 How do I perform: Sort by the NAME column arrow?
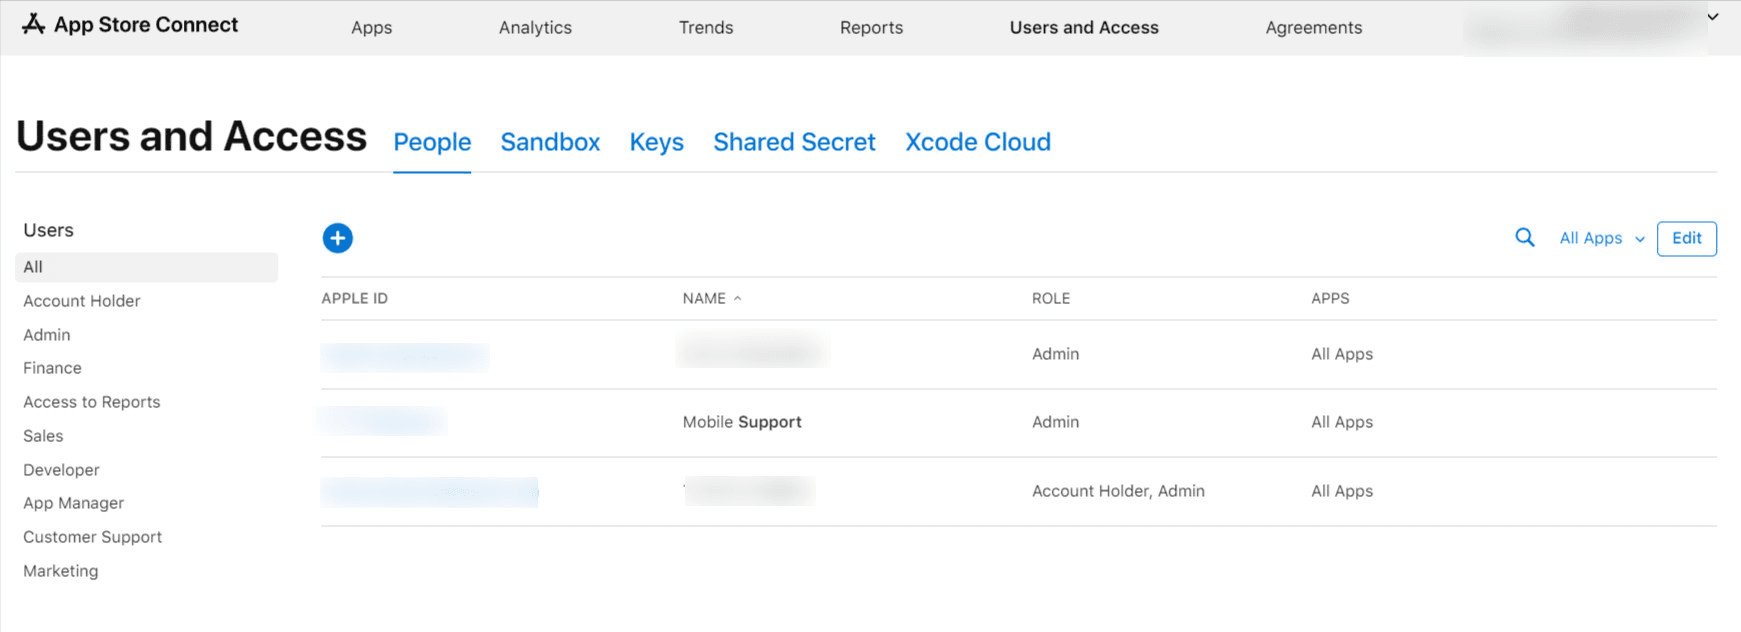click(737, 299)
